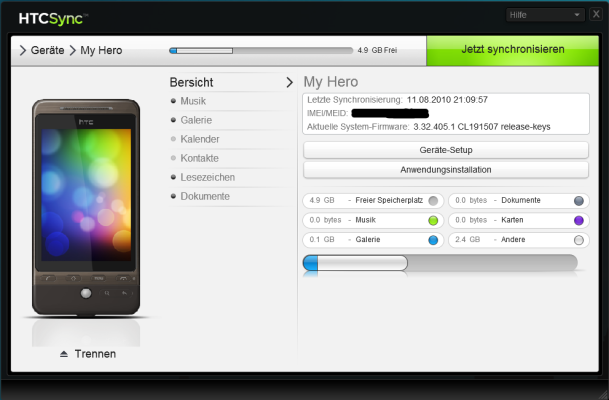This screenshot has height=400, width=609.
Task: Click the chevron before My Hero in breadcrumb
Action: coord(72,50)
